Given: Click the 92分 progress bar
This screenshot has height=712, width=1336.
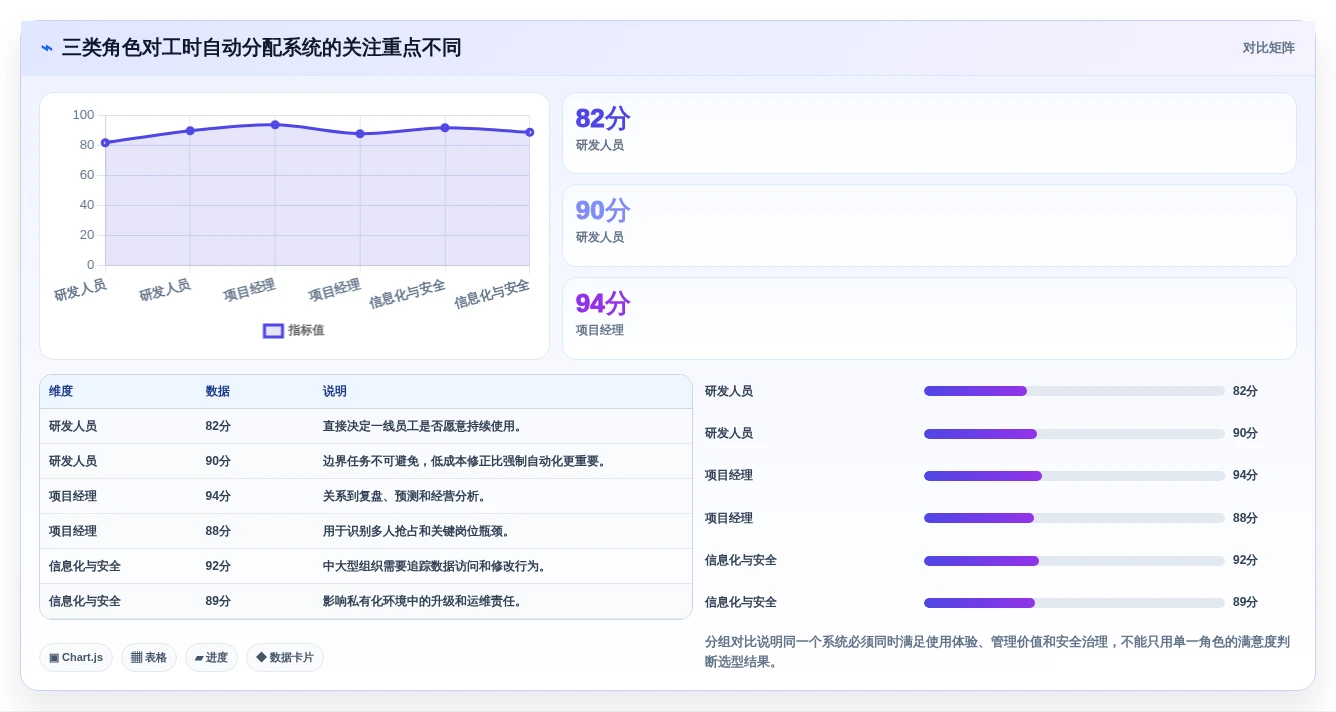Looking at the screenshot, I should 1074,561.
